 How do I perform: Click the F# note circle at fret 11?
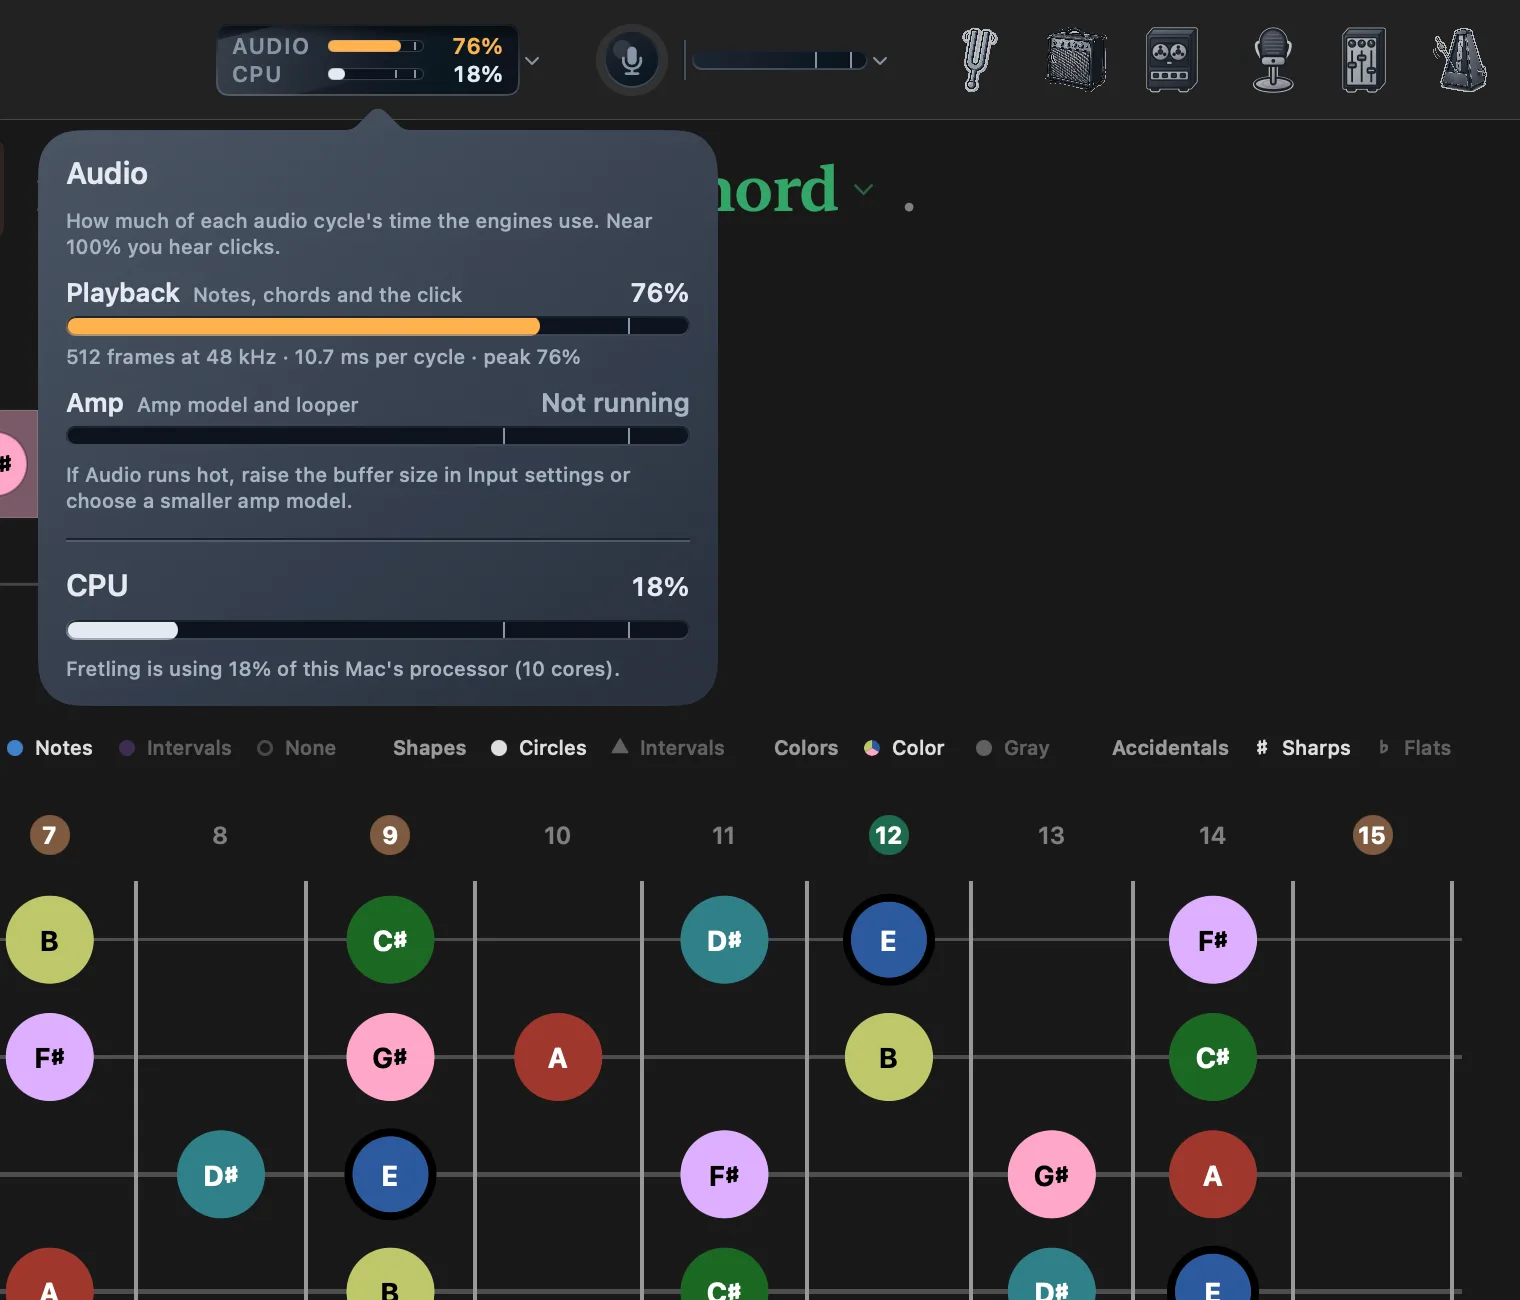click(724, 1174)
